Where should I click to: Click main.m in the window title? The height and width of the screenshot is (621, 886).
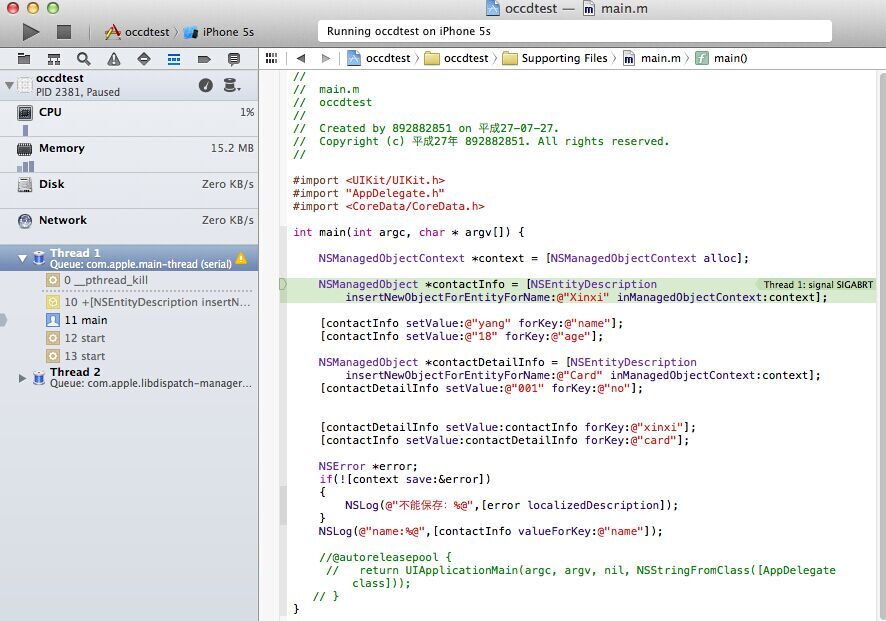coord(624,8)
